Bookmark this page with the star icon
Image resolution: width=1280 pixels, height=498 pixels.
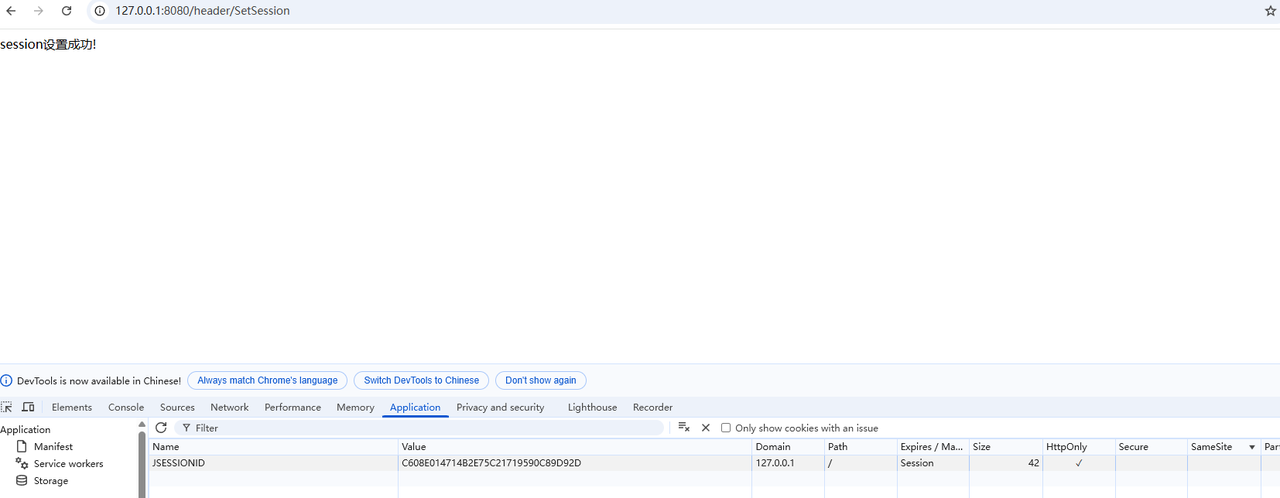1271,11
